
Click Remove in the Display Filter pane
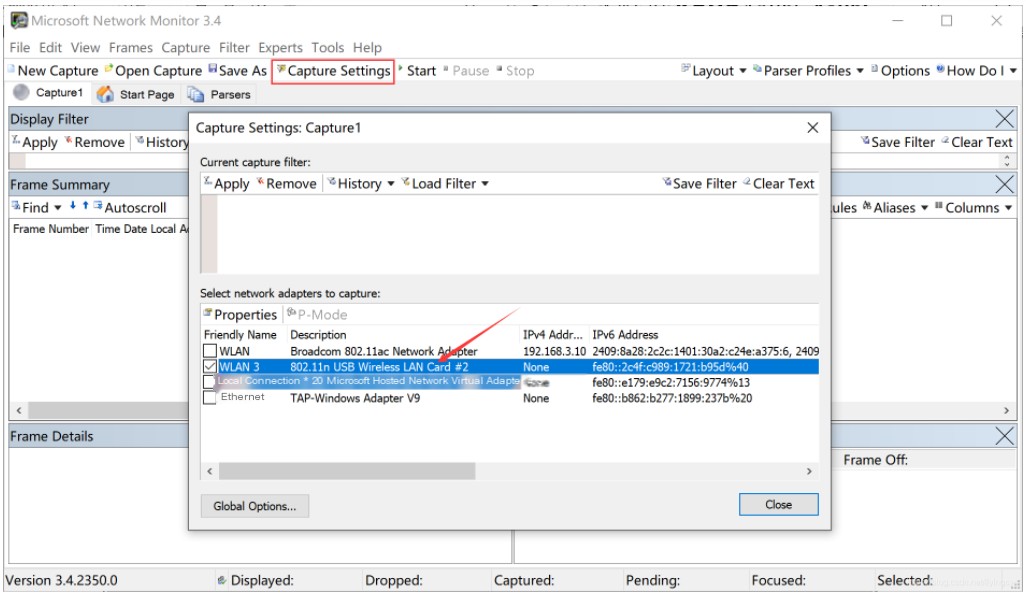(94, 142)
